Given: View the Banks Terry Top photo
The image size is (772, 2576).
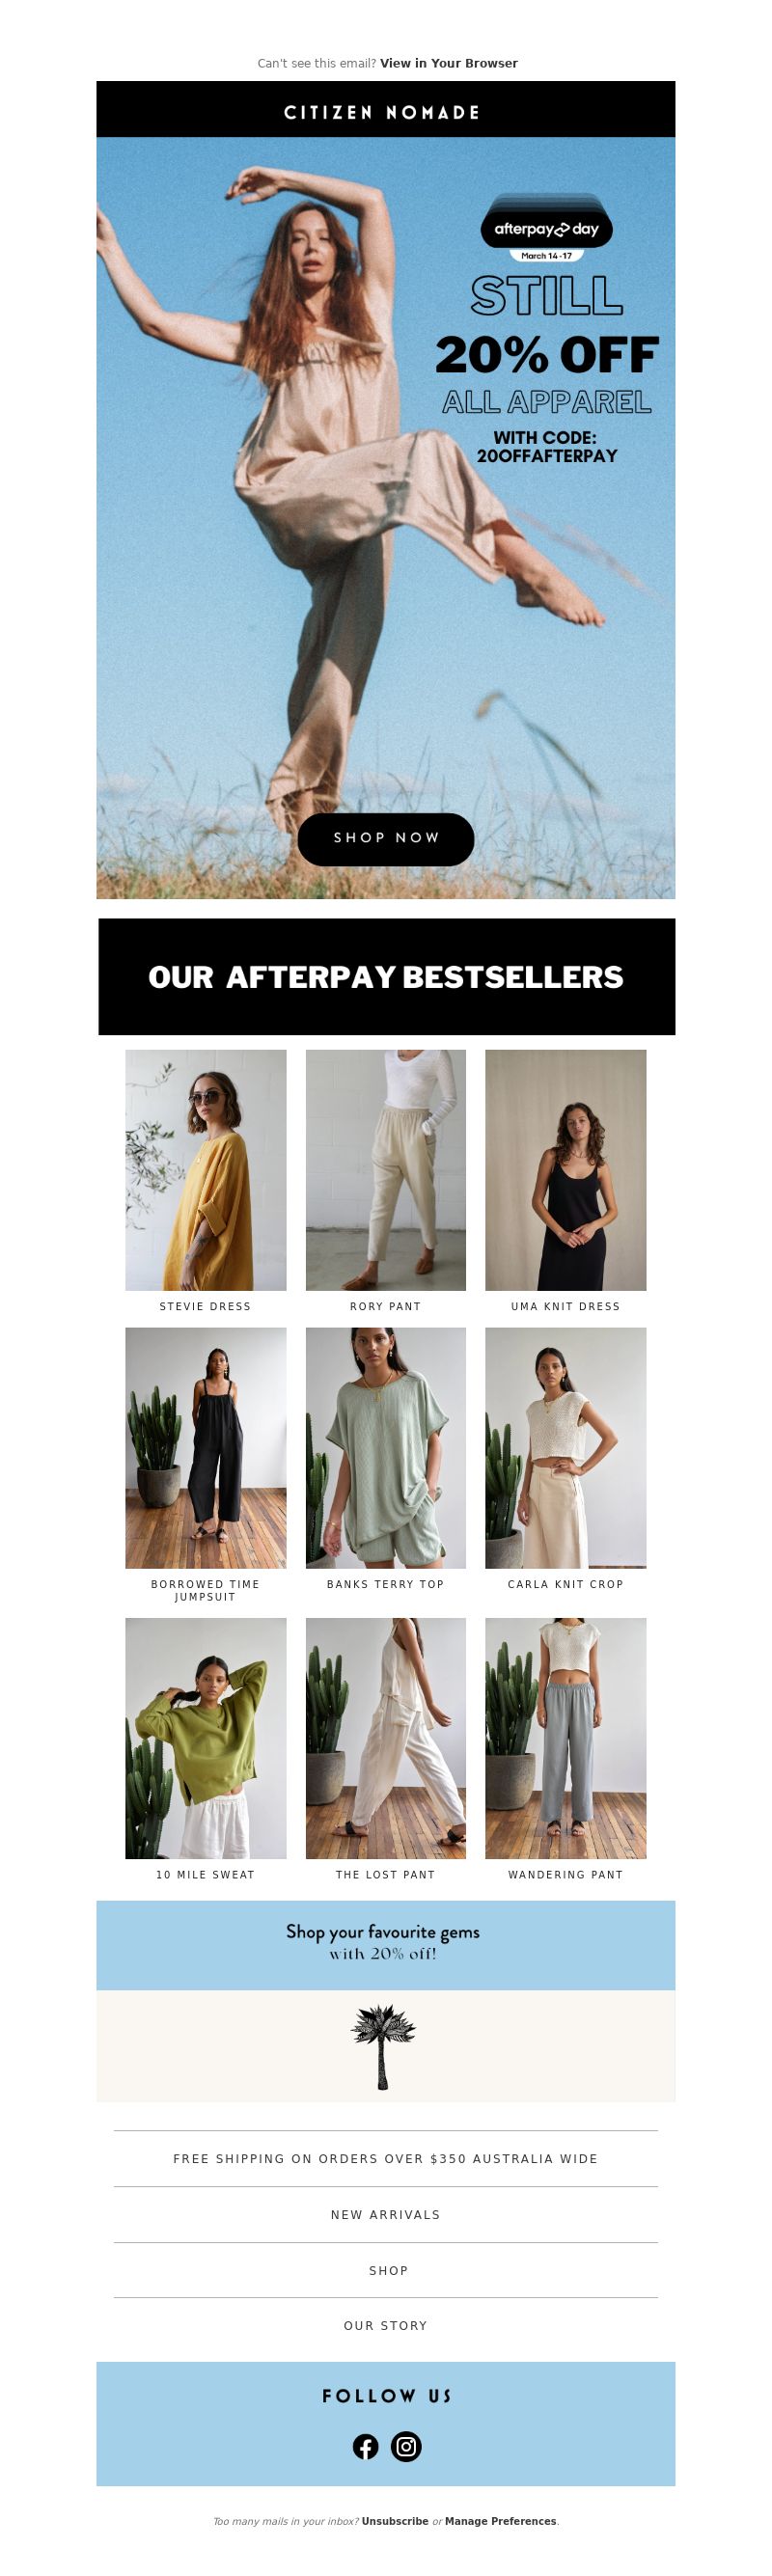Looking at the screenshot, I should [386, 1448].
